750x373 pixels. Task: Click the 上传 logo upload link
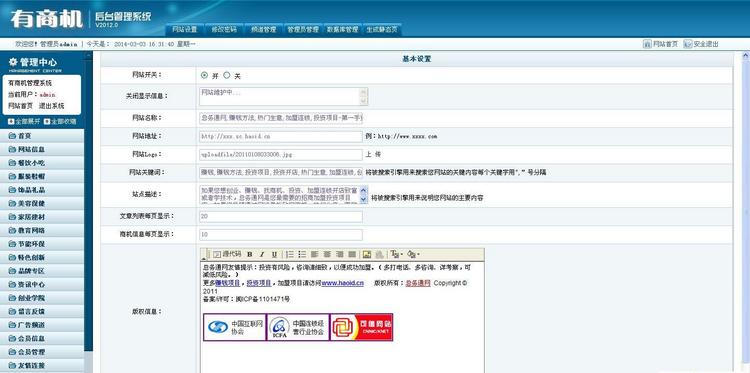[x=373, y=154]
